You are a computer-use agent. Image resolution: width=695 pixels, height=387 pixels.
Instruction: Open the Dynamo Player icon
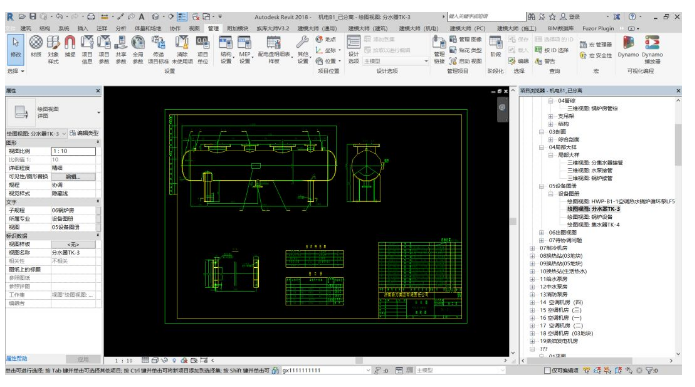(652, 49)
